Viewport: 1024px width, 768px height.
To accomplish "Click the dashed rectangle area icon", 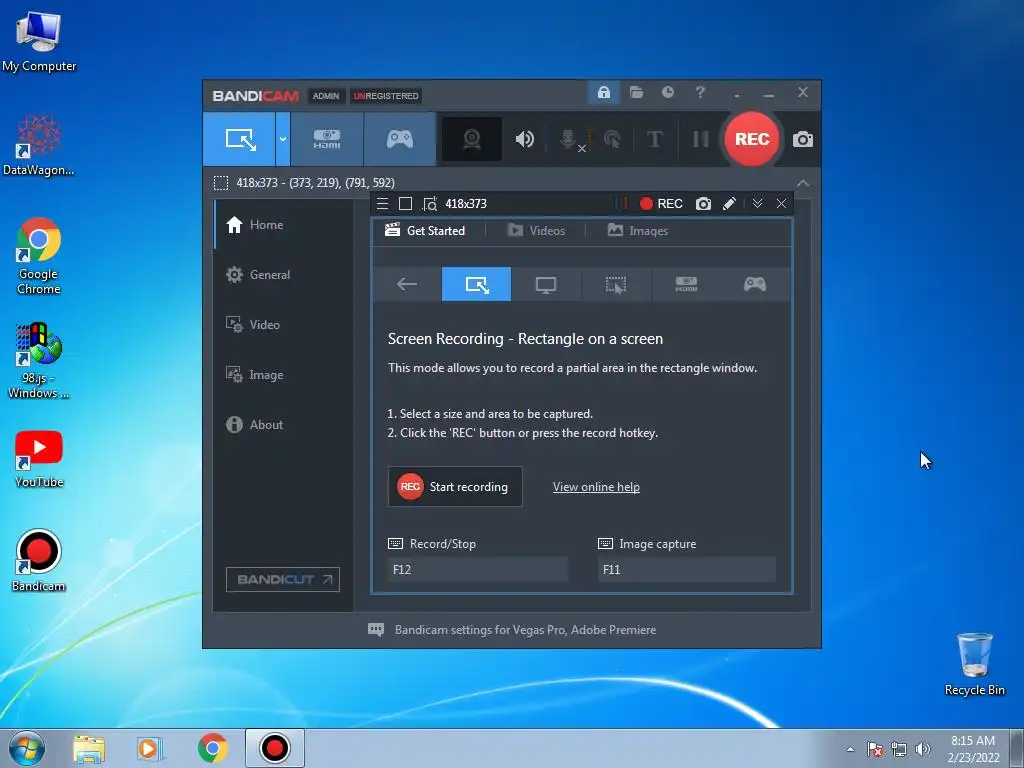I will (221, 183).
